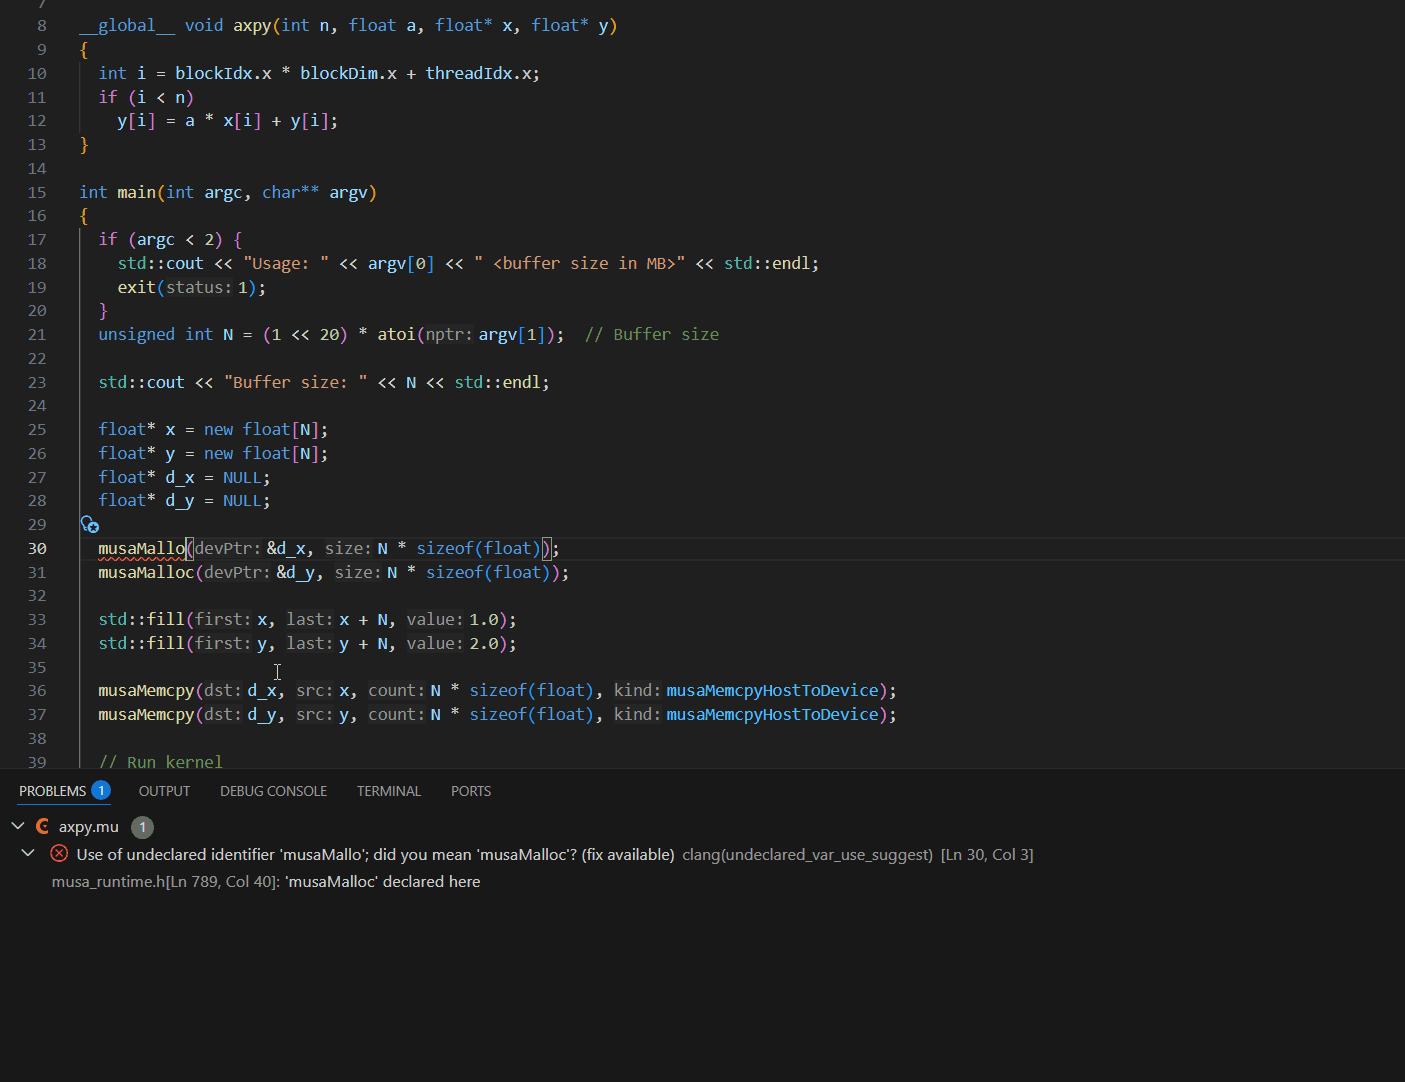Open the DEBUG CONSOLE tab
Viewport: 1405px width, 1082px height.
[x=273, y=791]
